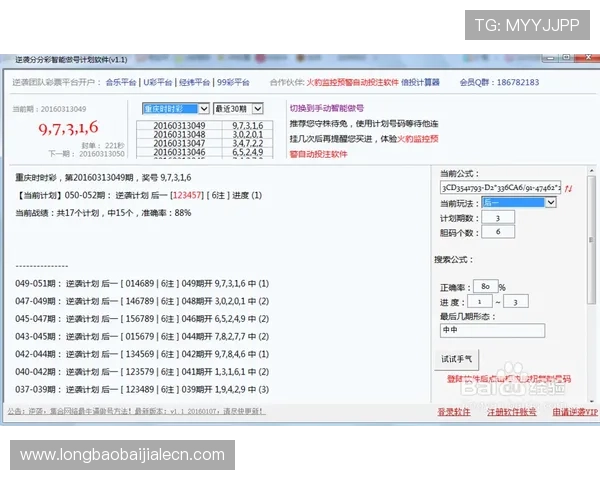Select table row 20160313046 in the draw list
The width and height of the screenshot is (600, 480).
[204, 152]
